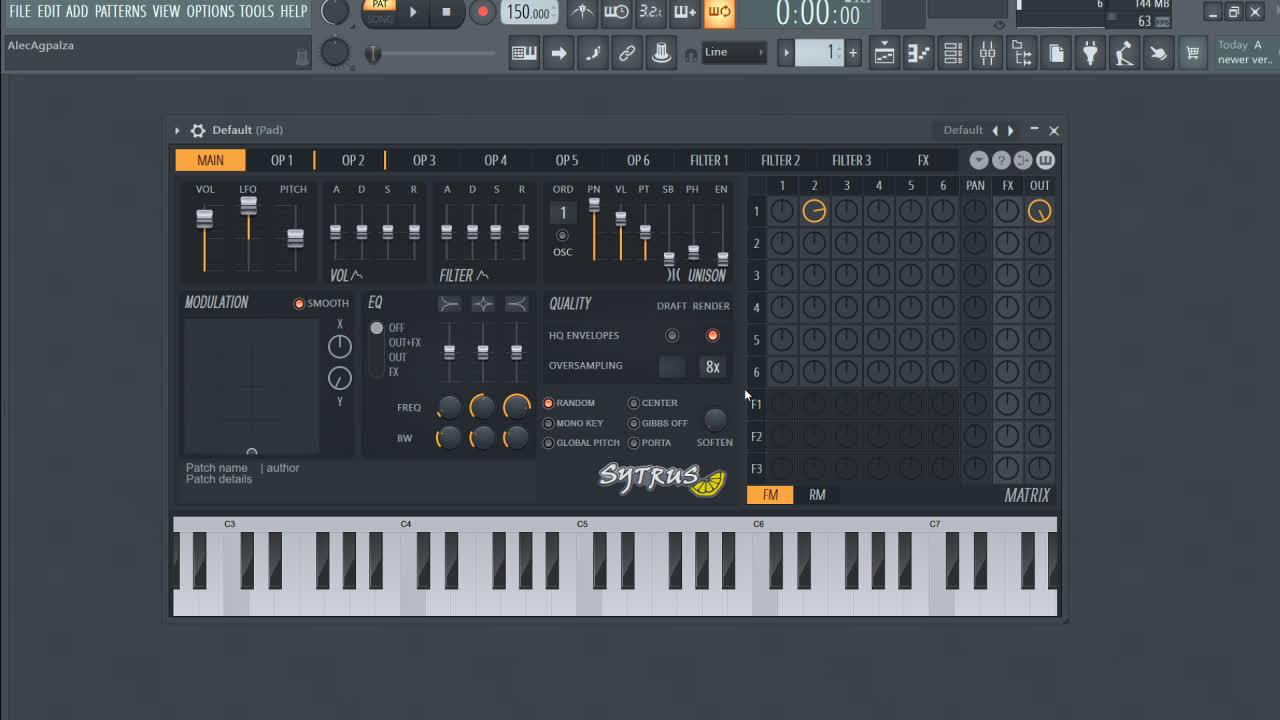Open the Mixer

987,52
